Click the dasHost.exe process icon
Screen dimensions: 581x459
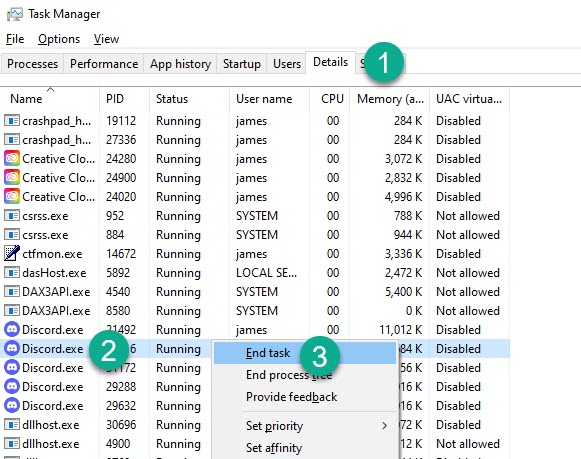point(12,273)
